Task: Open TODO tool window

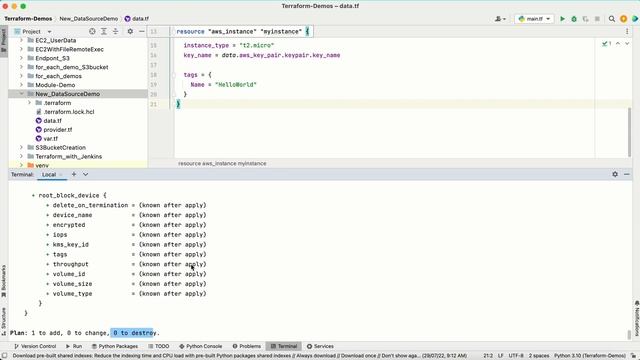Action: pos(159,346)
